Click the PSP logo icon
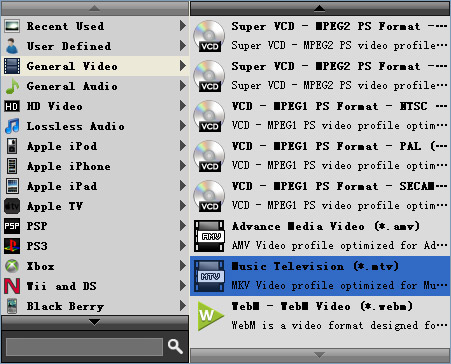 coord(12,226)
